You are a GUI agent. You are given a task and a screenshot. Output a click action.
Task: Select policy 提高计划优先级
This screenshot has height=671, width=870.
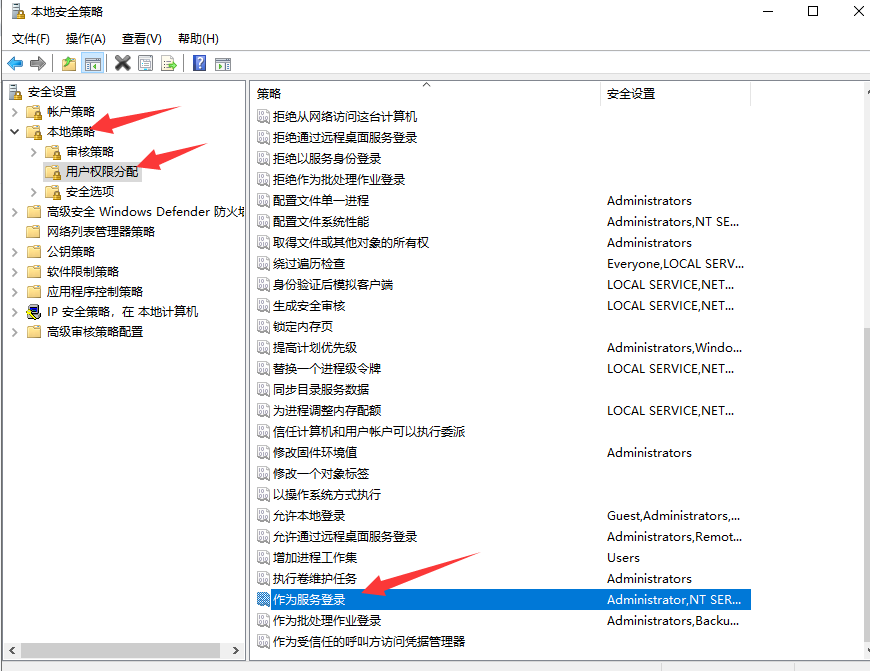coord(315,347)
